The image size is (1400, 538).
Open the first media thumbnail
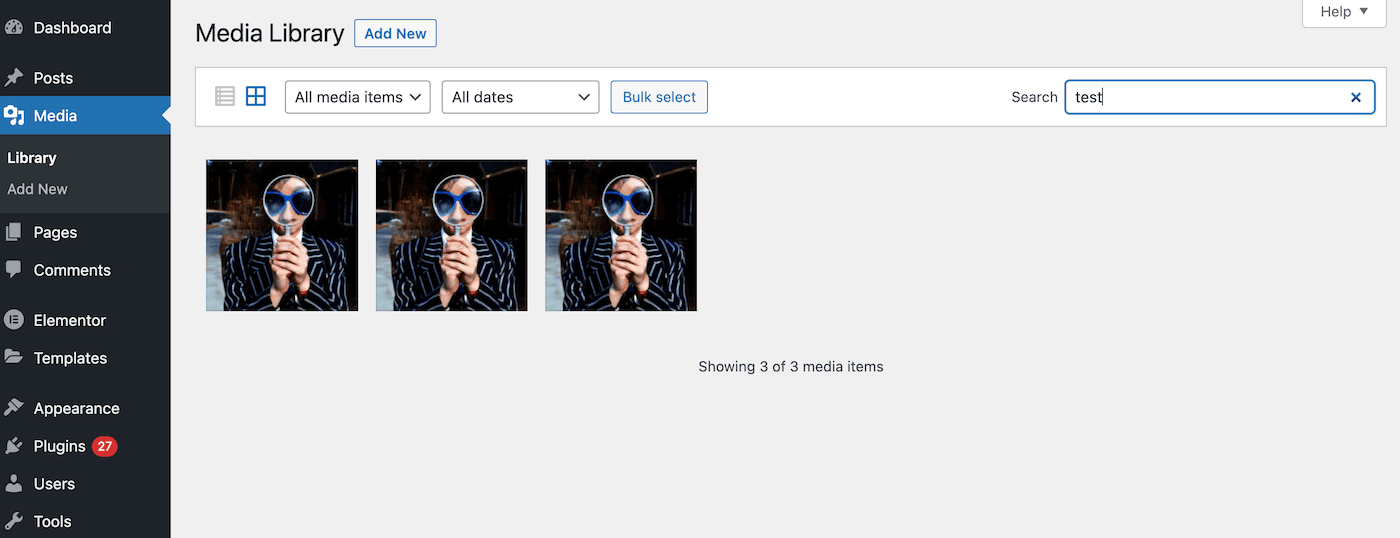282,236
